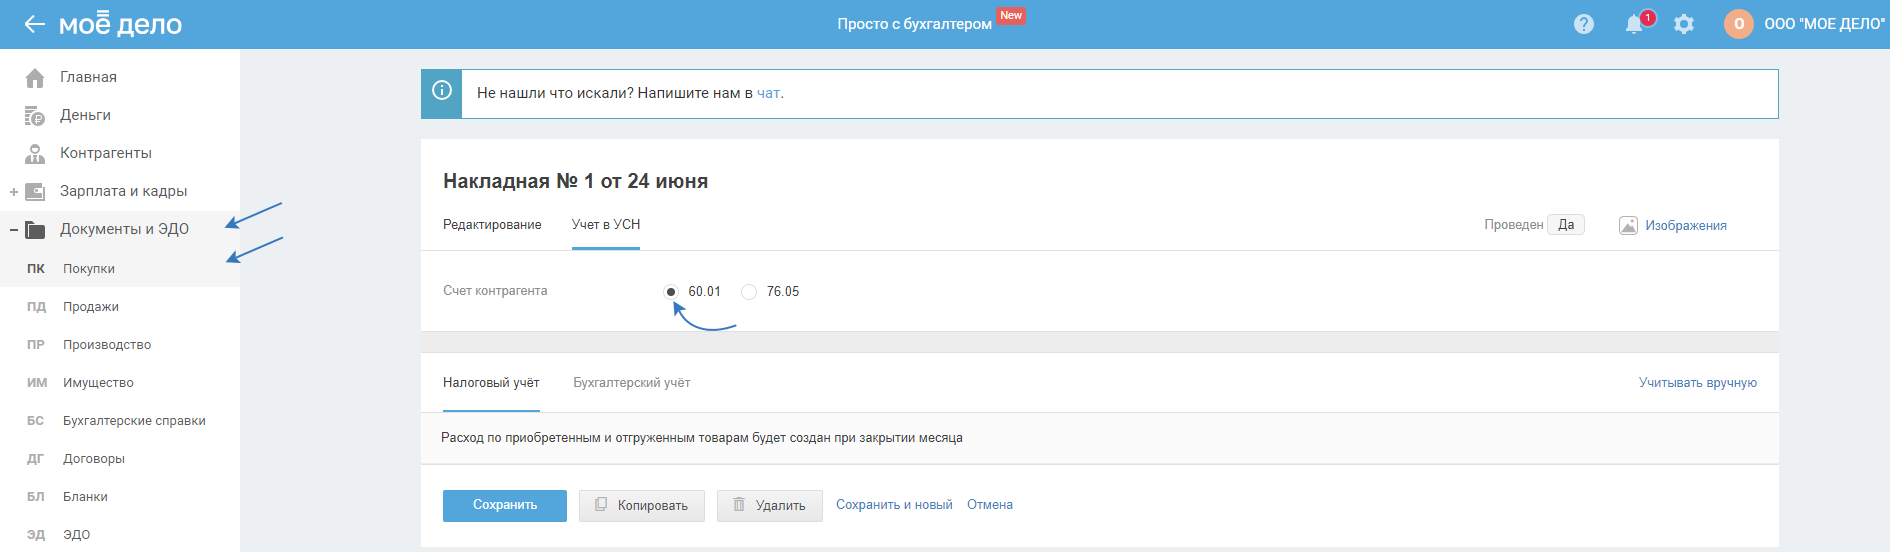Go to Договоры in the sidebar
This screenshot has height=552, width=1890.
tap(94, 459)
